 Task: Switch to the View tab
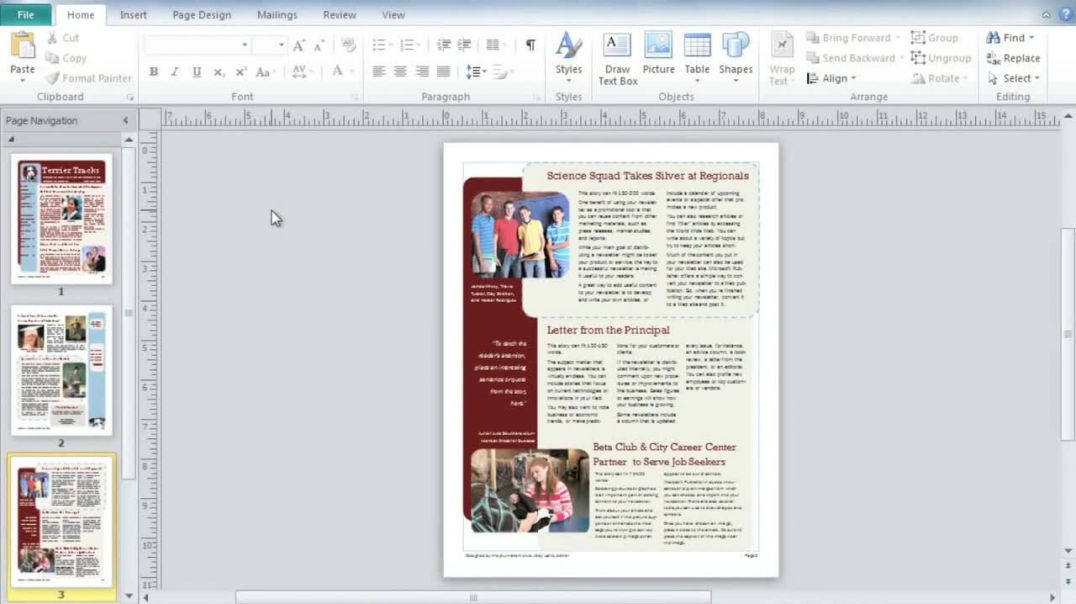pos(393,14)
